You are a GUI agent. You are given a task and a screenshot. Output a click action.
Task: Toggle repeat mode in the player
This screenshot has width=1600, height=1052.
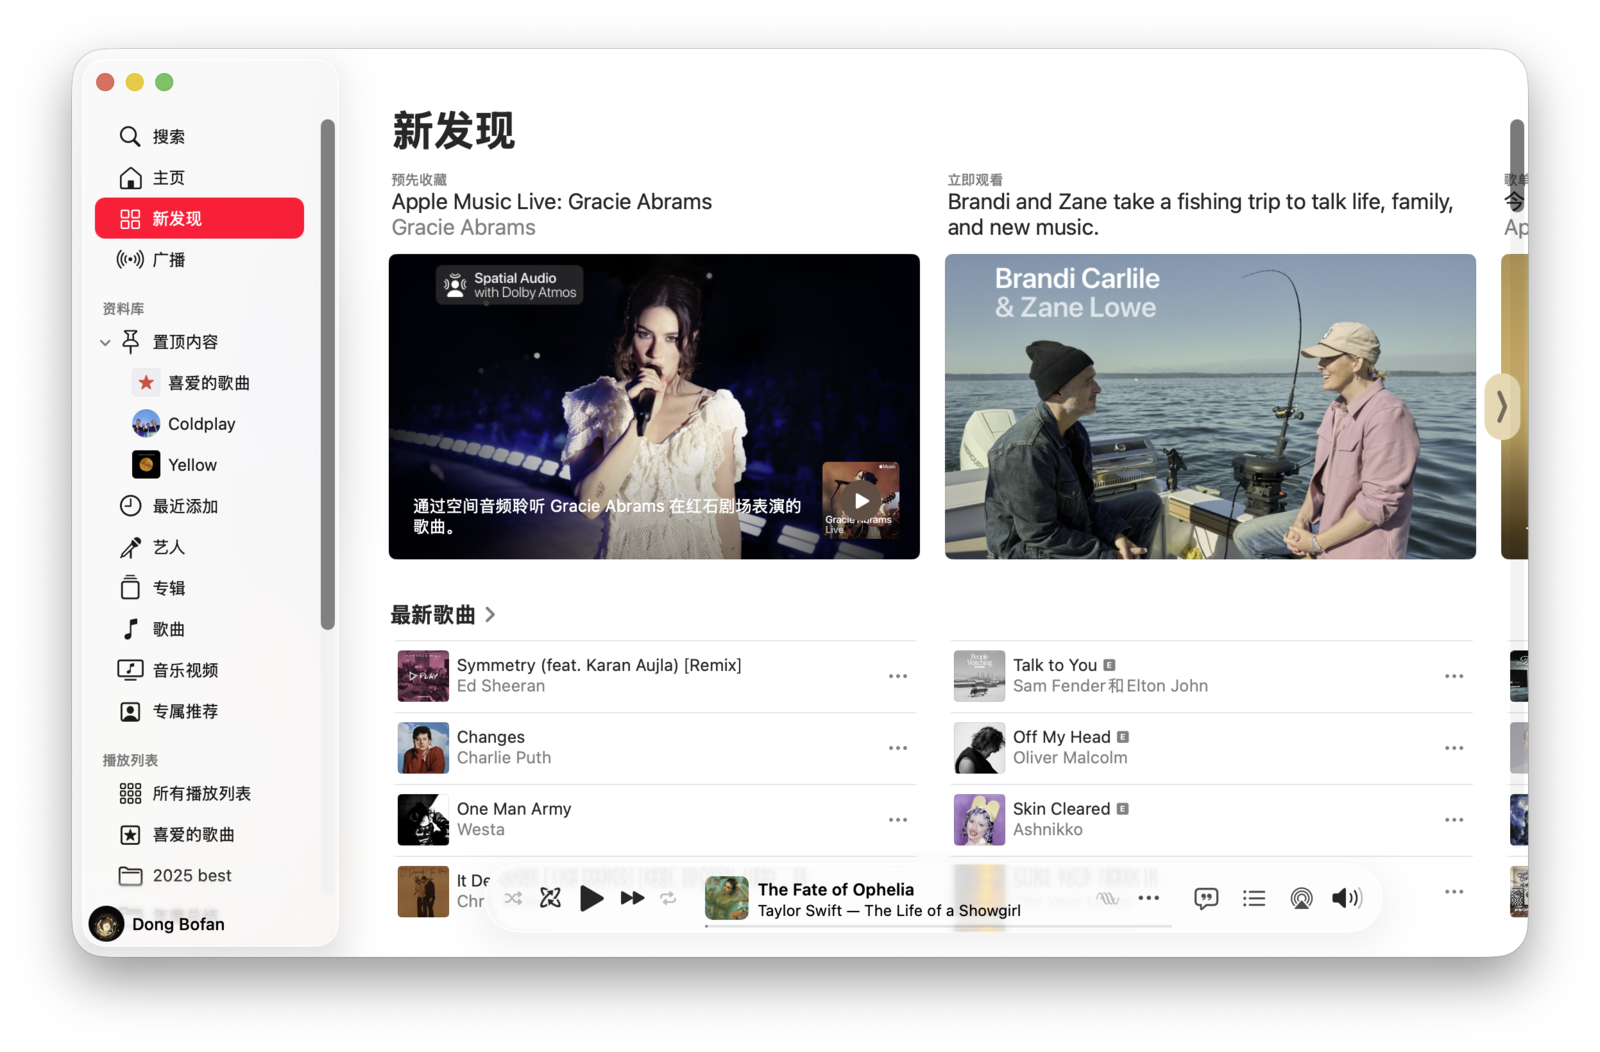click(668, 898)
